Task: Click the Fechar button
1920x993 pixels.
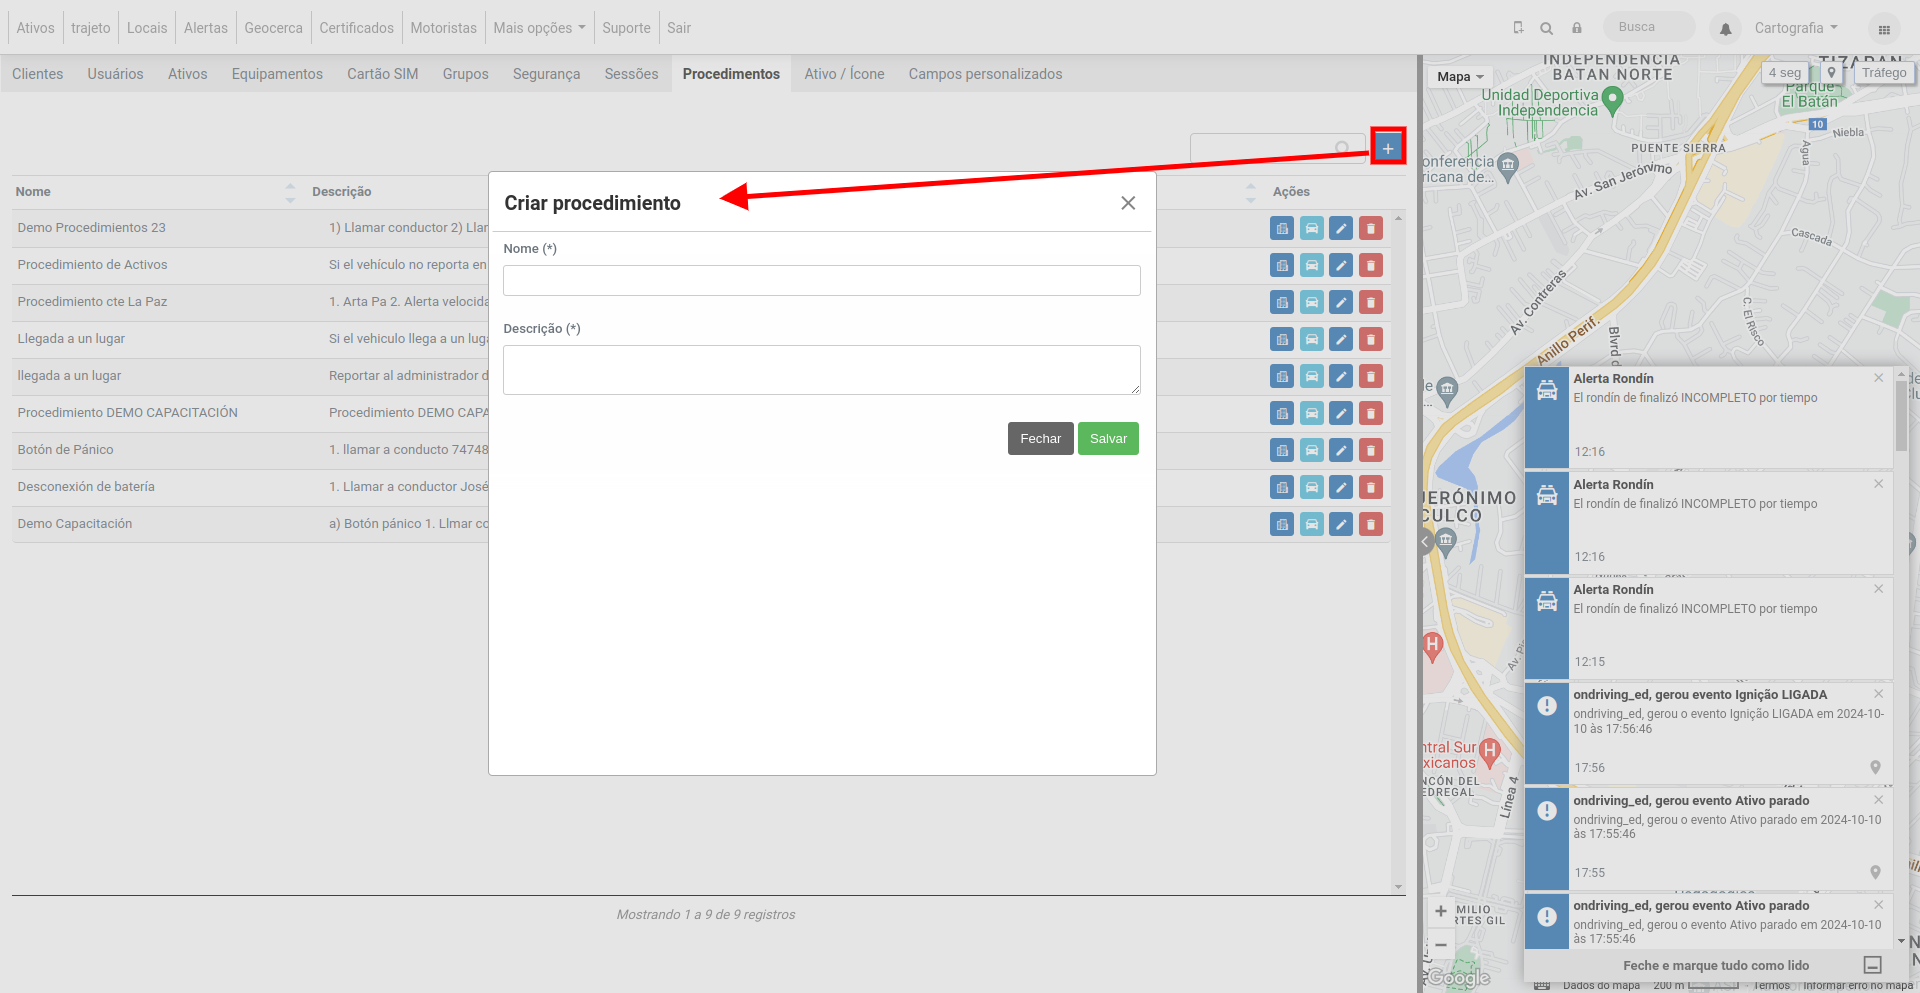Action: click(x=1040, y=439)
